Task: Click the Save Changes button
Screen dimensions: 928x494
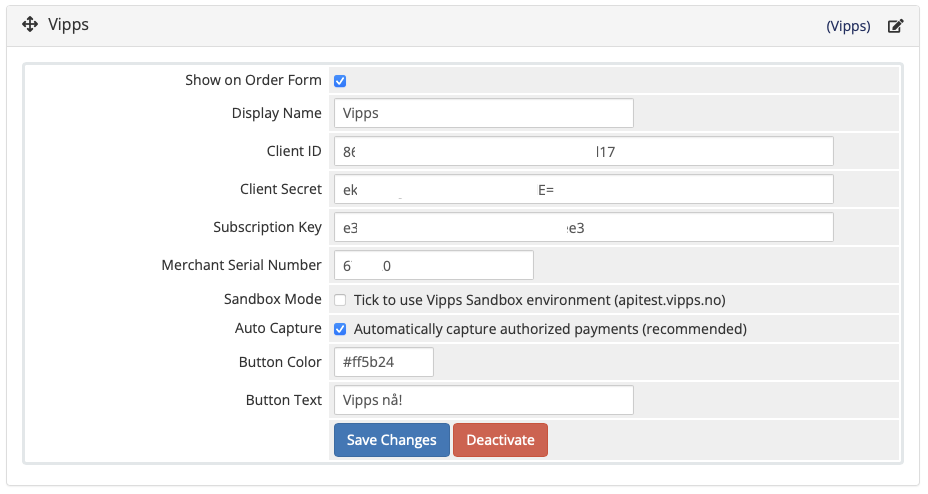Action: click(x=392, y=440)
